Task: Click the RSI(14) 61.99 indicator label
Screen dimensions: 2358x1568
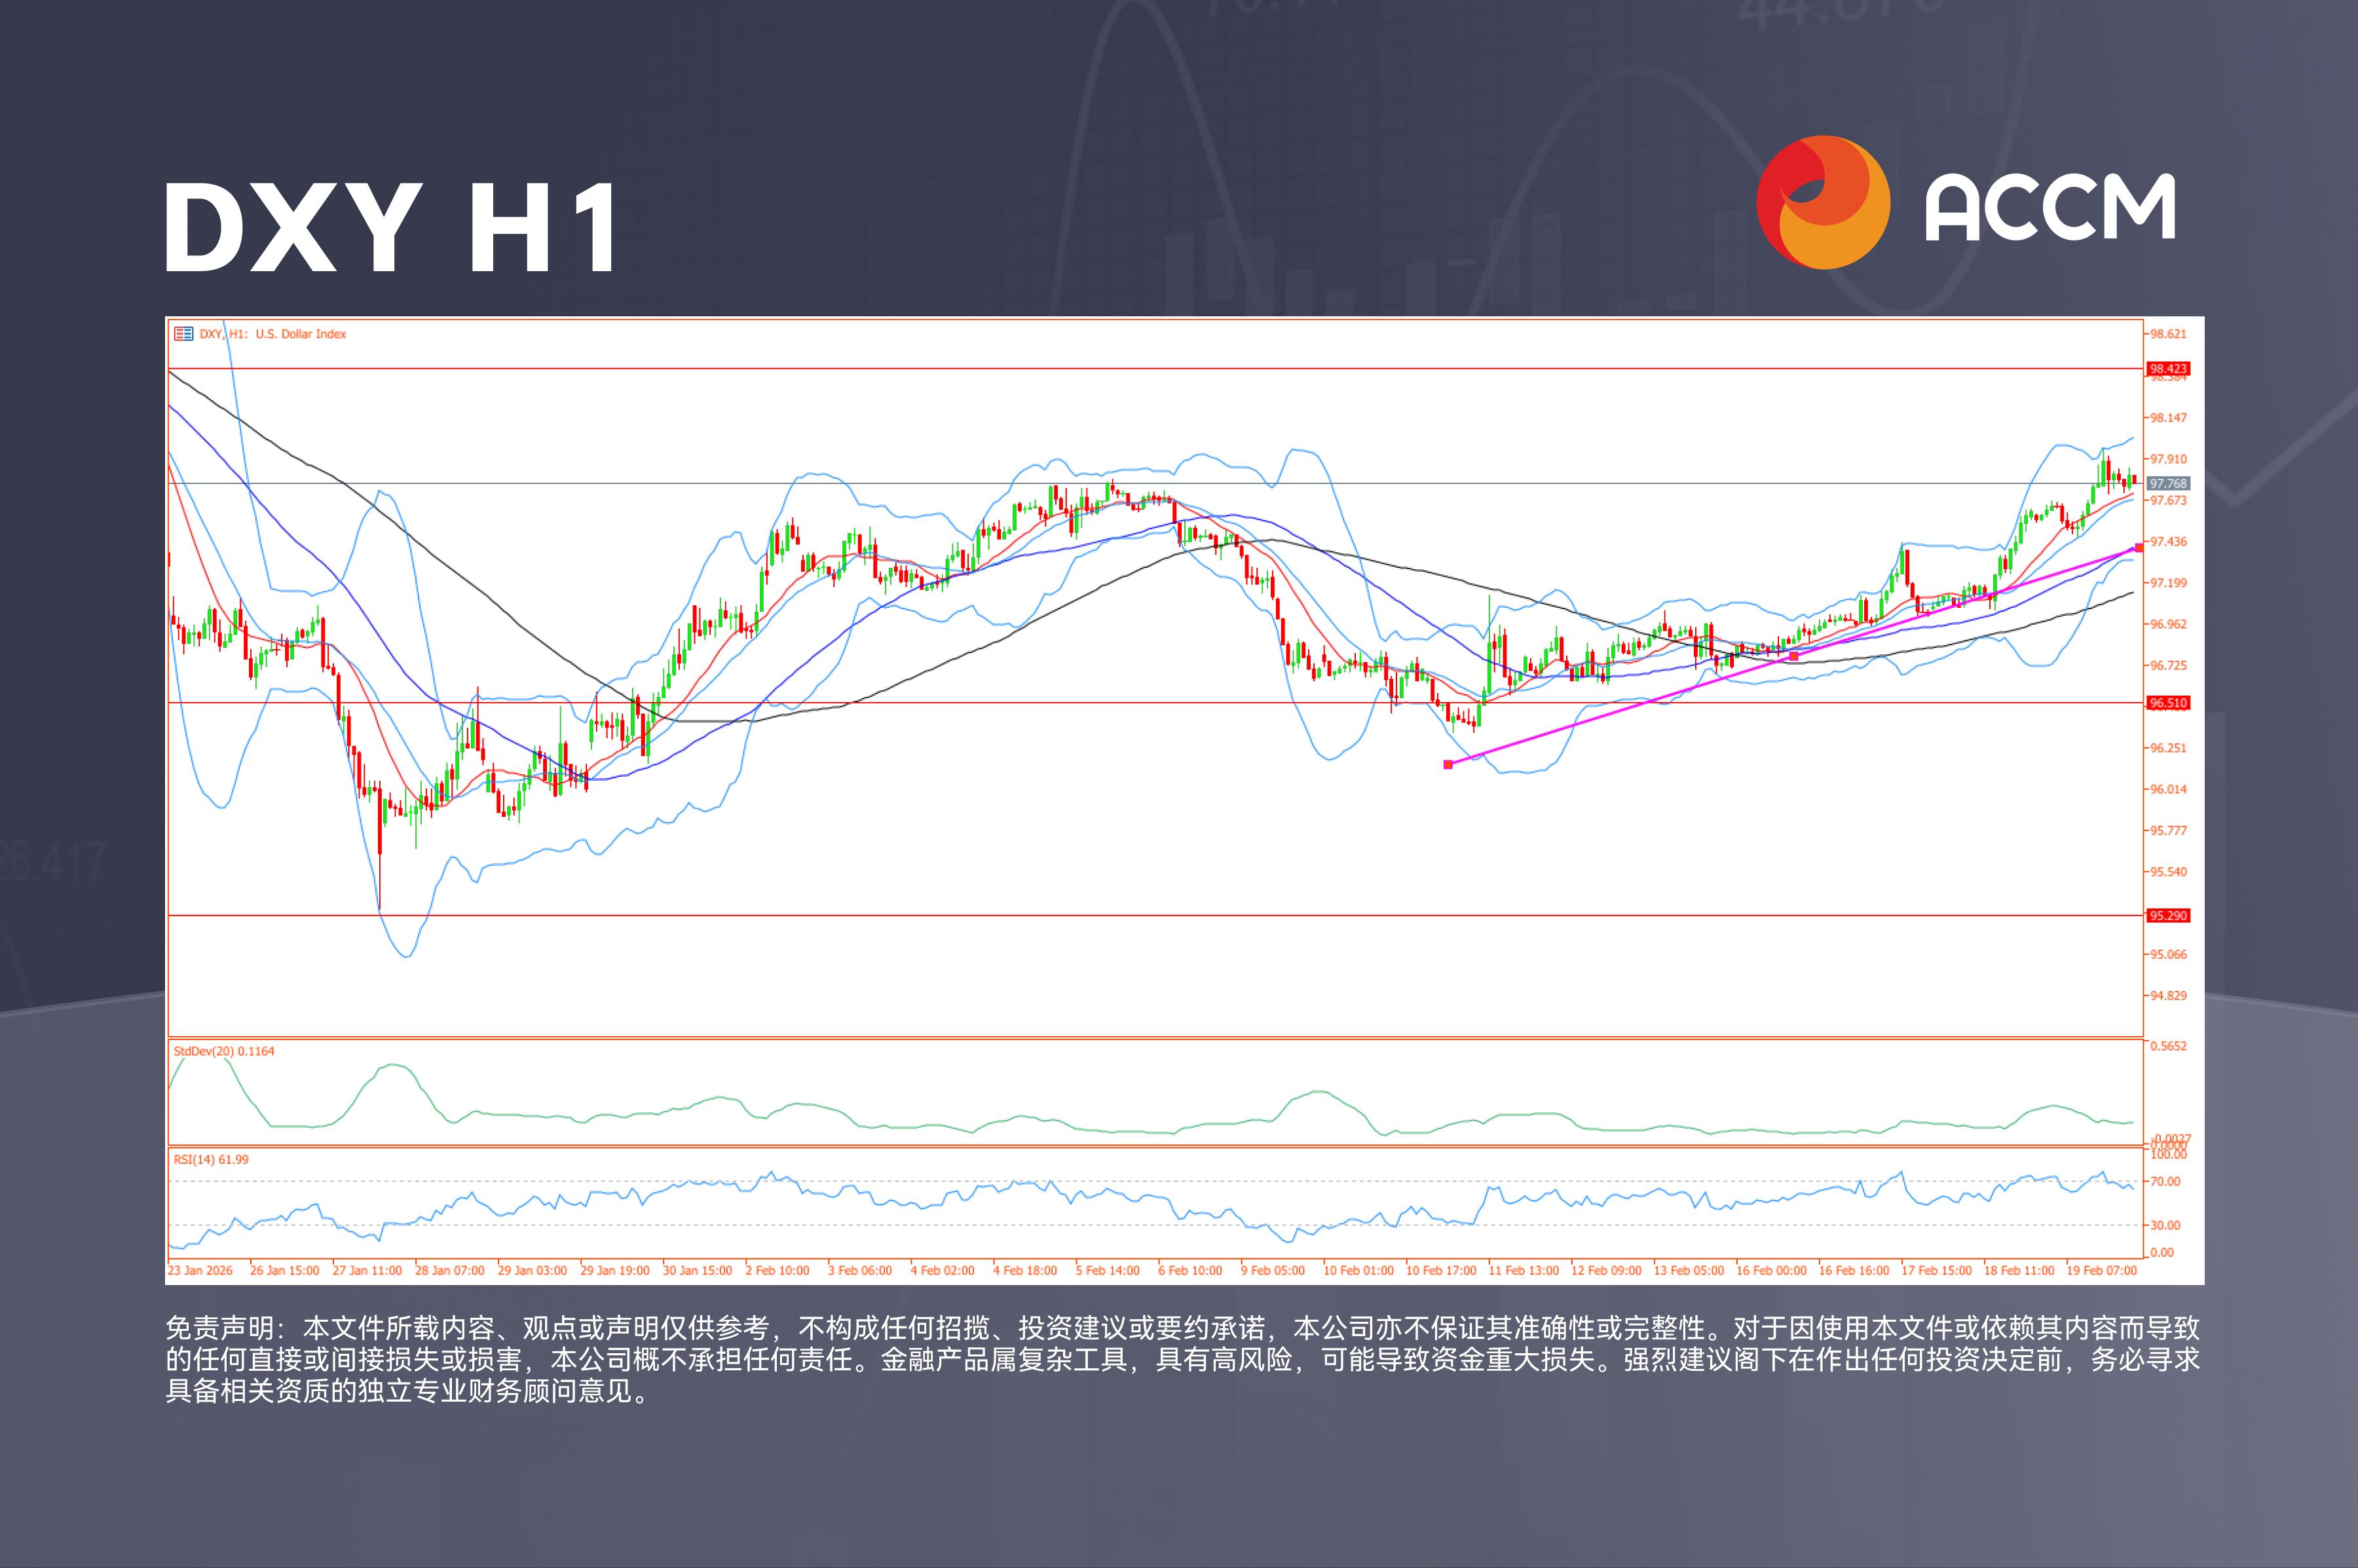Action: [211, 1160]
